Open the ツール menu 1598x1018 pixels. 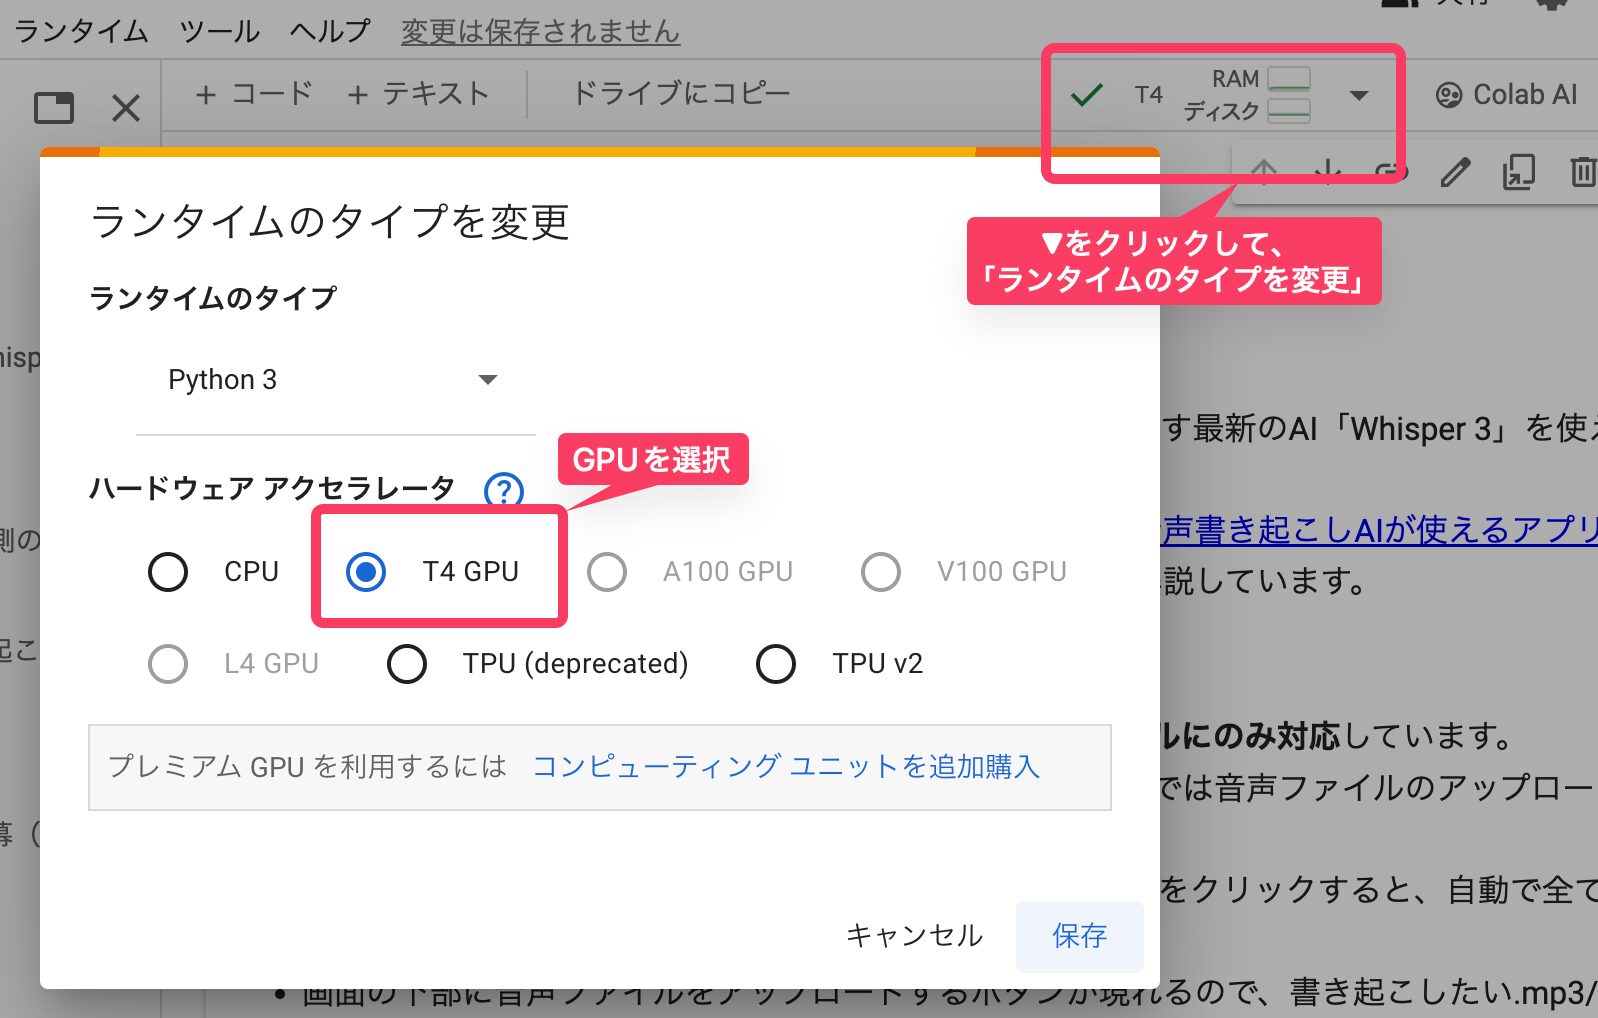[219, 31]
